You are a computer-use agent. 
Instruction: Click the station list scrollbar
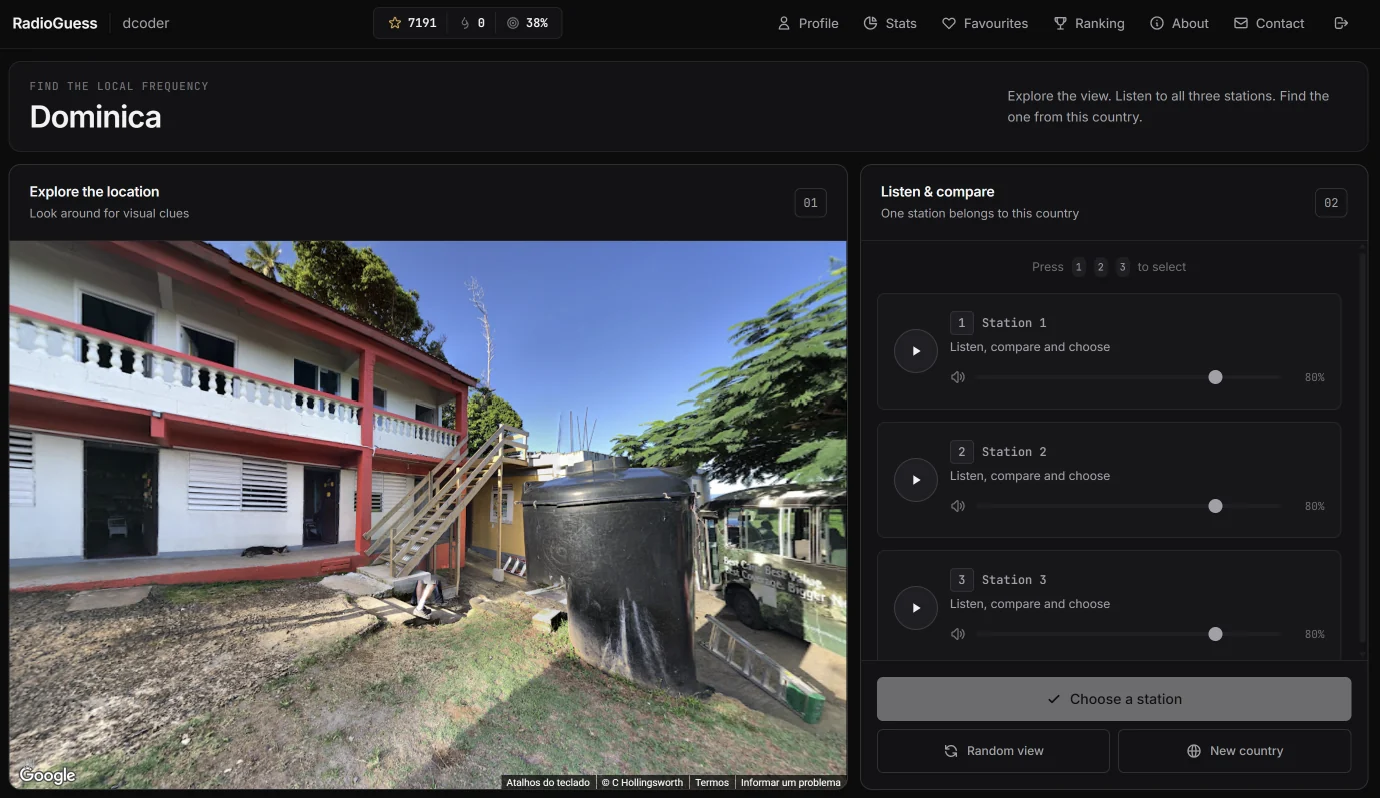click(1362, 449)
